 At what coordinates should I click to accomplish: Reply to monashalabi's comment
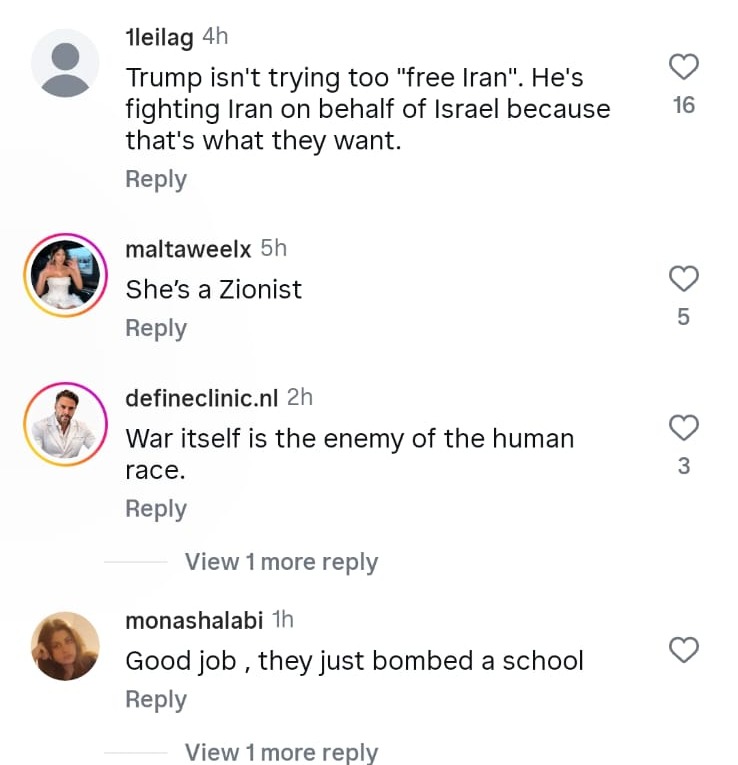(x=156, y=700)
